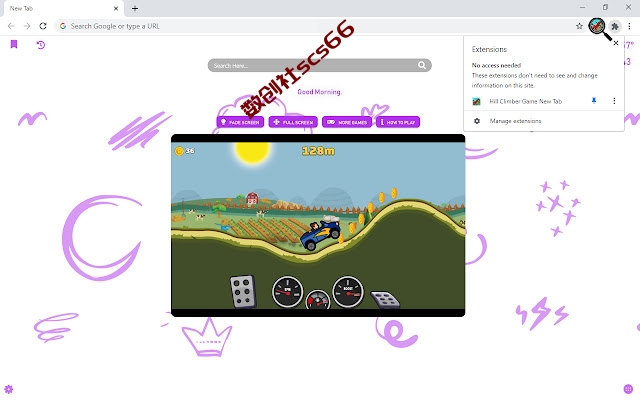Select Hill Climber Game New Tab extension
This screenshot has height=400, width=640.
tap(525, 101)
